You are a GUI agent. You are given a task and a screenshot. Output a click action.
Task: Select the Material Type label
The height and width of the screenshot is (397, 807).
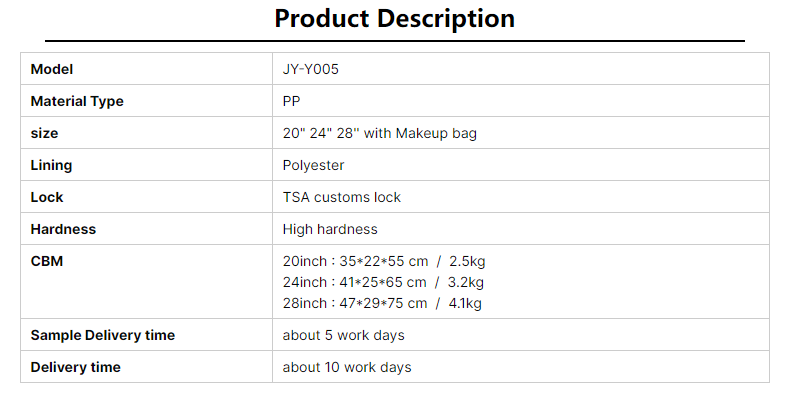(x=77, y=101)
